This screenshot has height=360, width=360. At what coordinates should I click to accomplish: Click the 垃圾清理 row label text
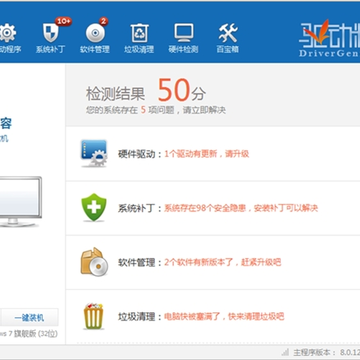(136, 316)
